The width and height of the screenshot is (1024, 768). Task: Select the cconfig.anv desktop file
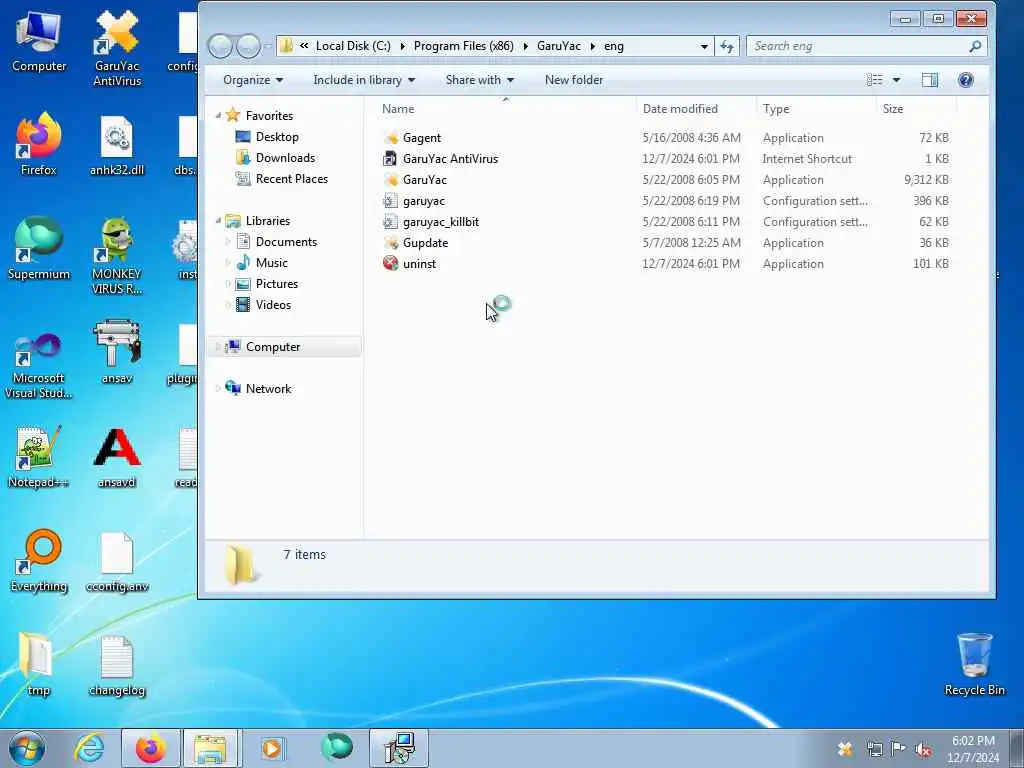(117, 562)
